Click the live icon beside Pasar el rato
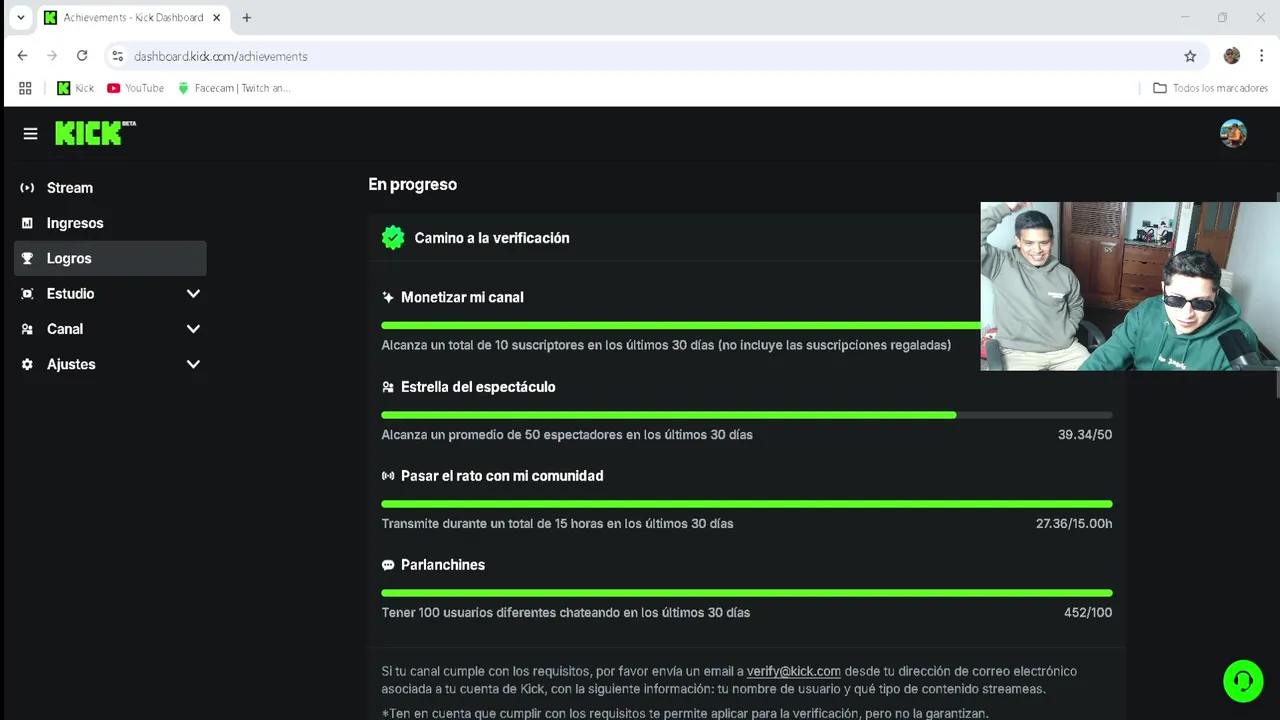This screenshot has height=720, width=1280. click(388, 476)
